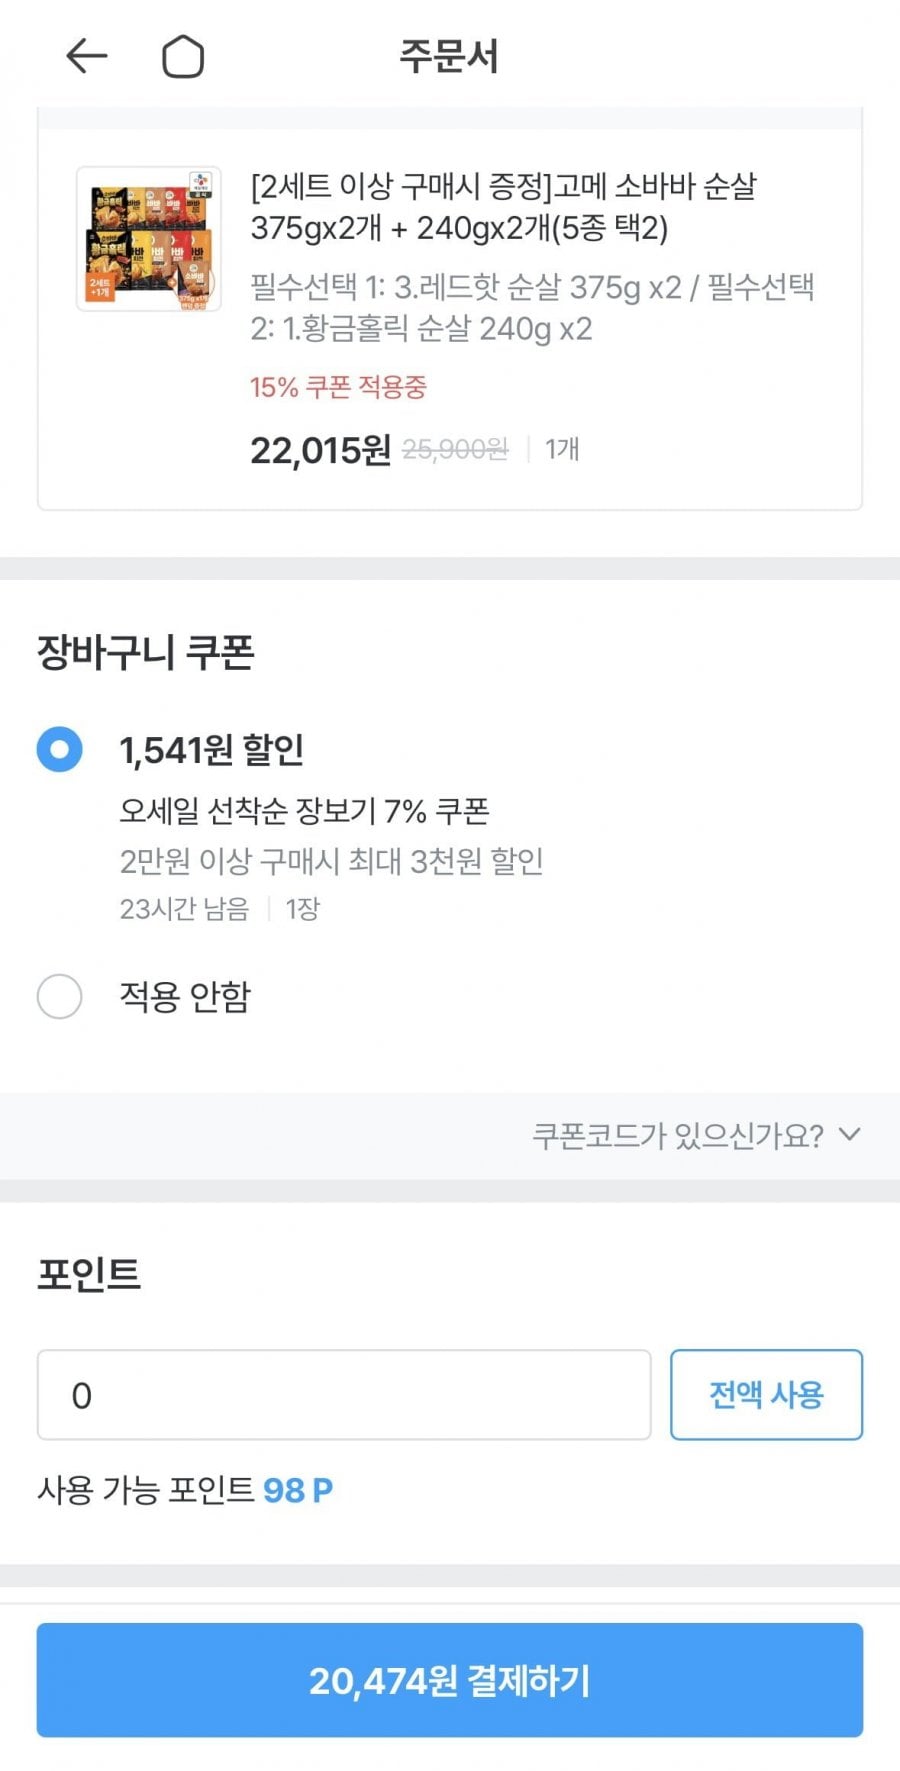Tap the 2만원 이상 구매시 coupon condition text
The image size is (900, 1771).
point(331,861)
